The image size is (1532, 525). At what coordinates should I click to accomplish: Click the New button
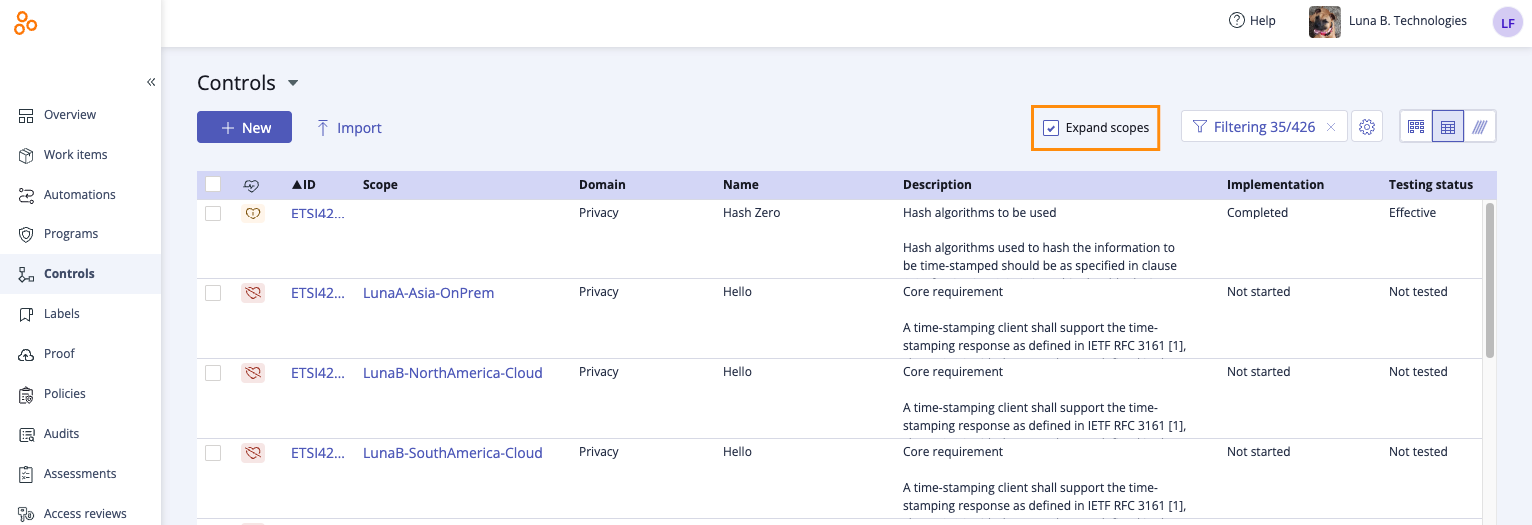[x=244, y=127]
